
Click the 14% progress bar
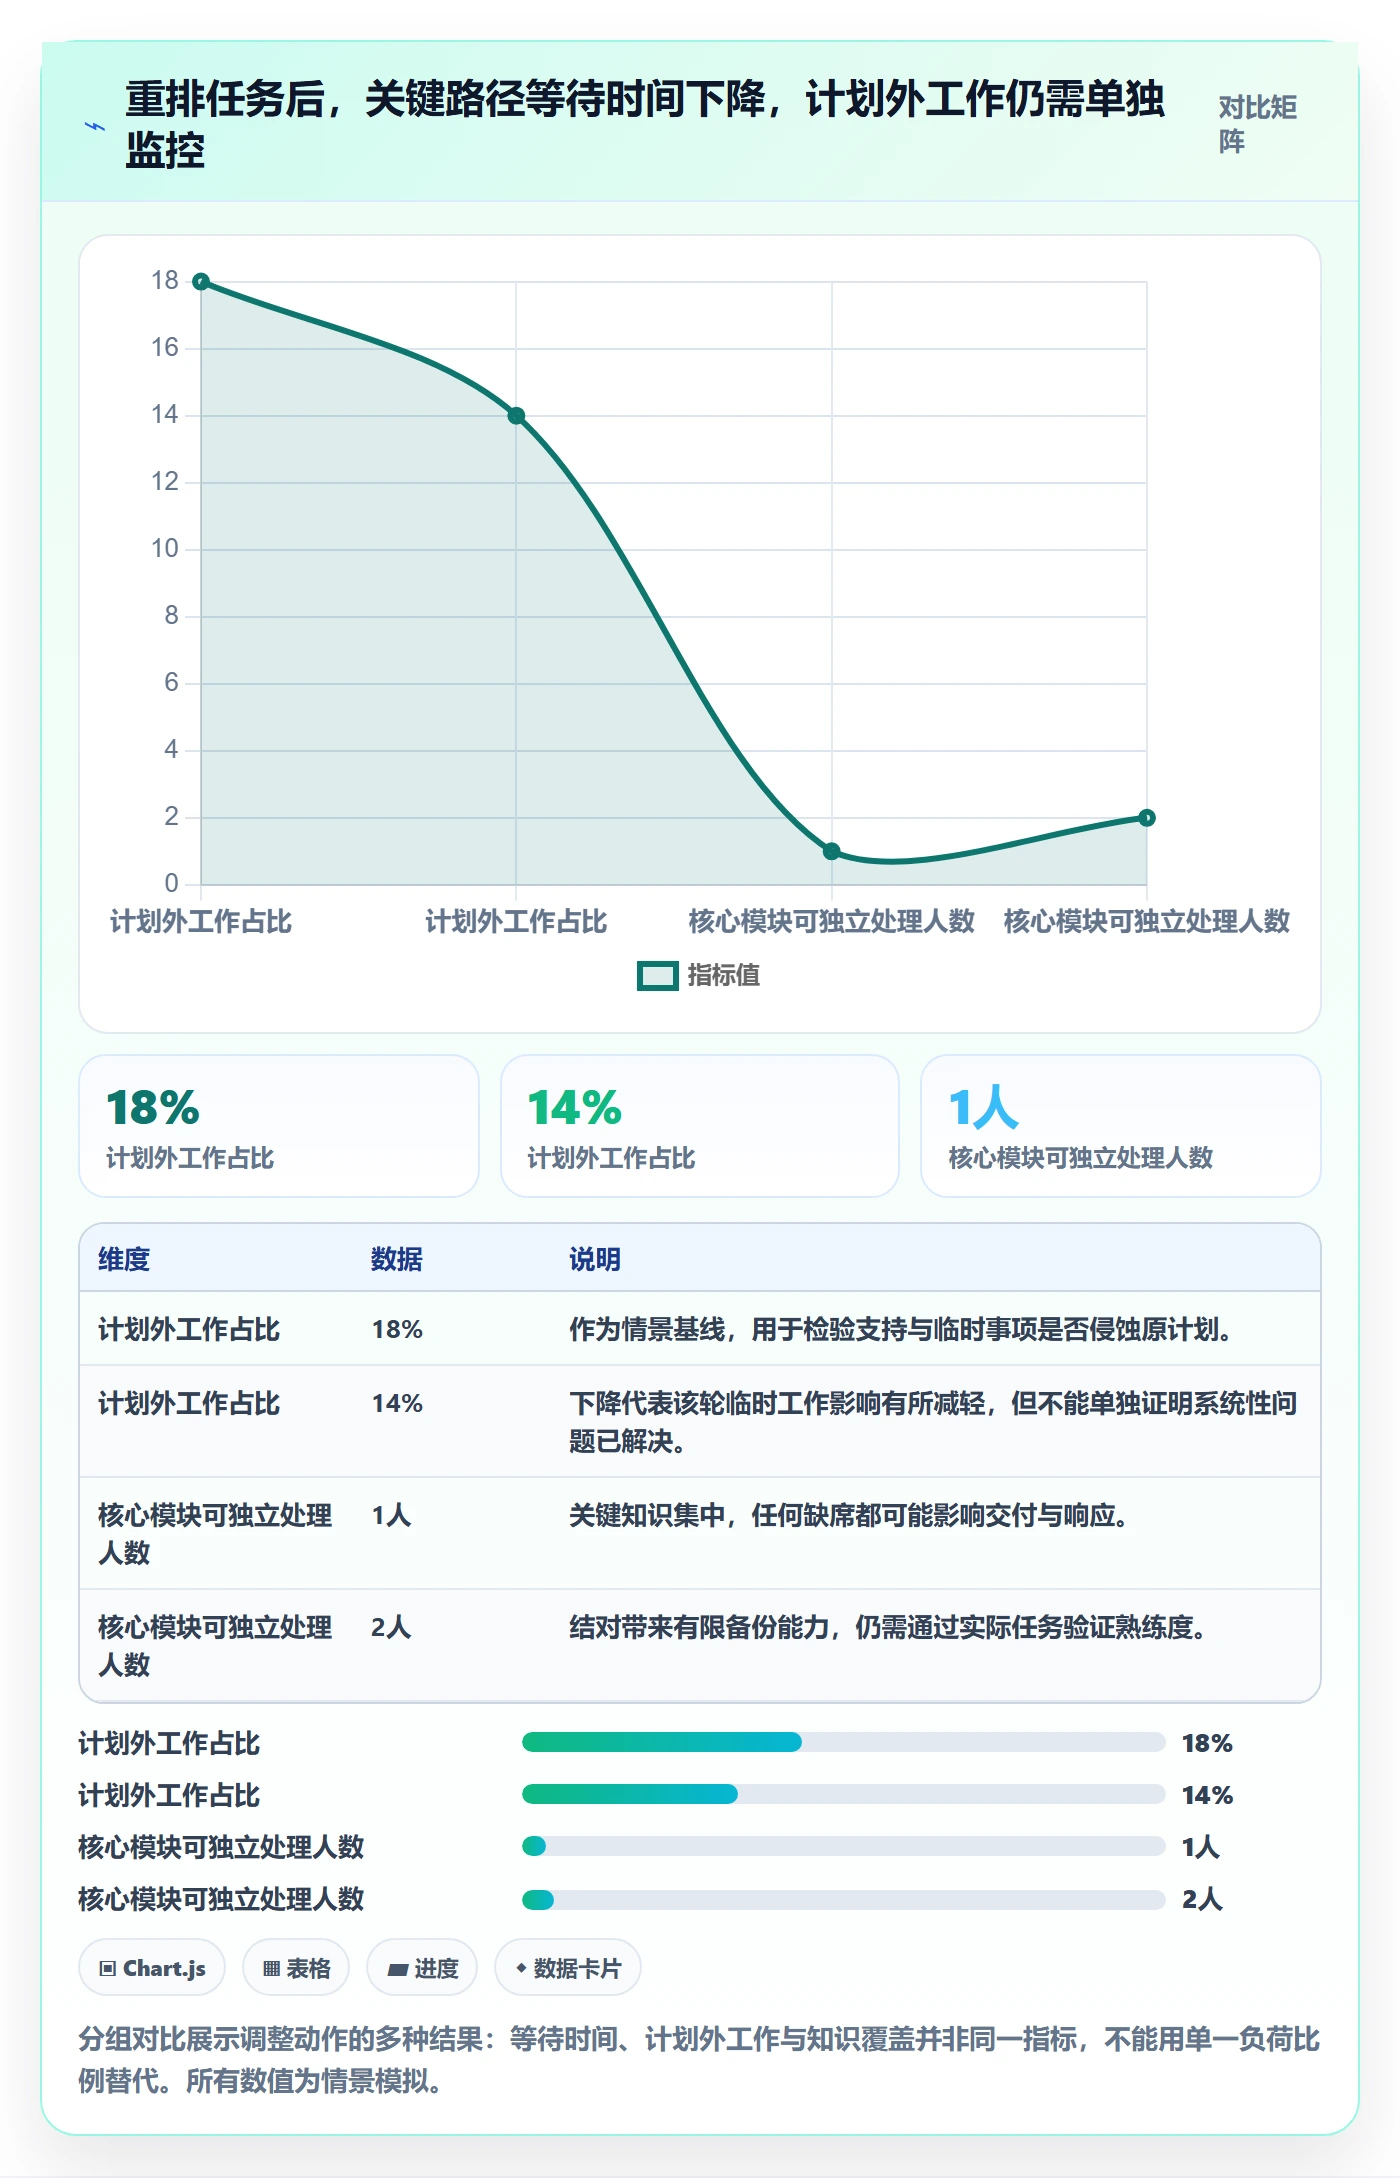pyautogui.click(x=843, y=1794)
